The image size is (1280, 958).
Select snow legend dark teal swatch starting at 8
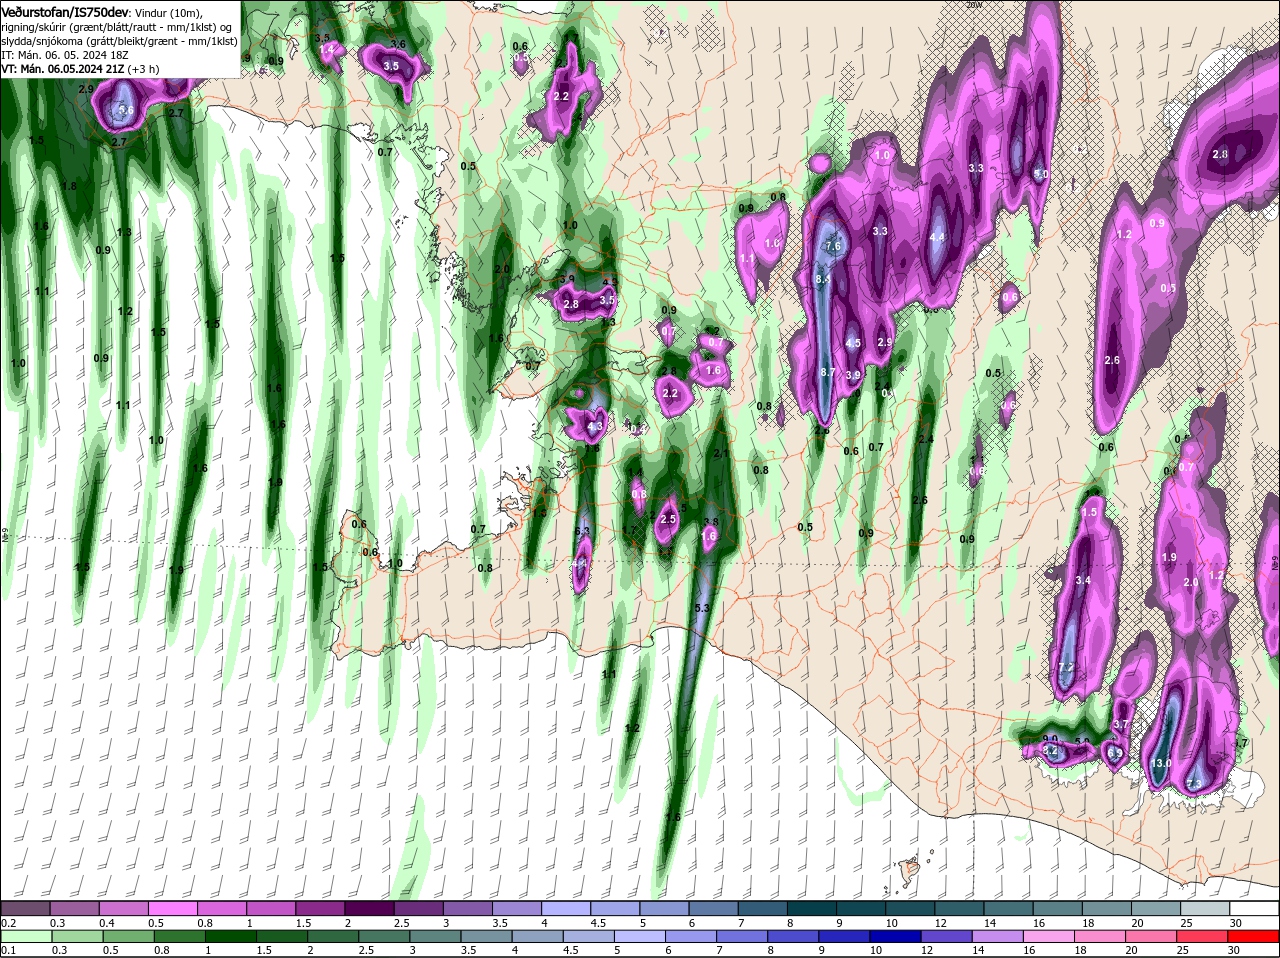click(814, 908)
